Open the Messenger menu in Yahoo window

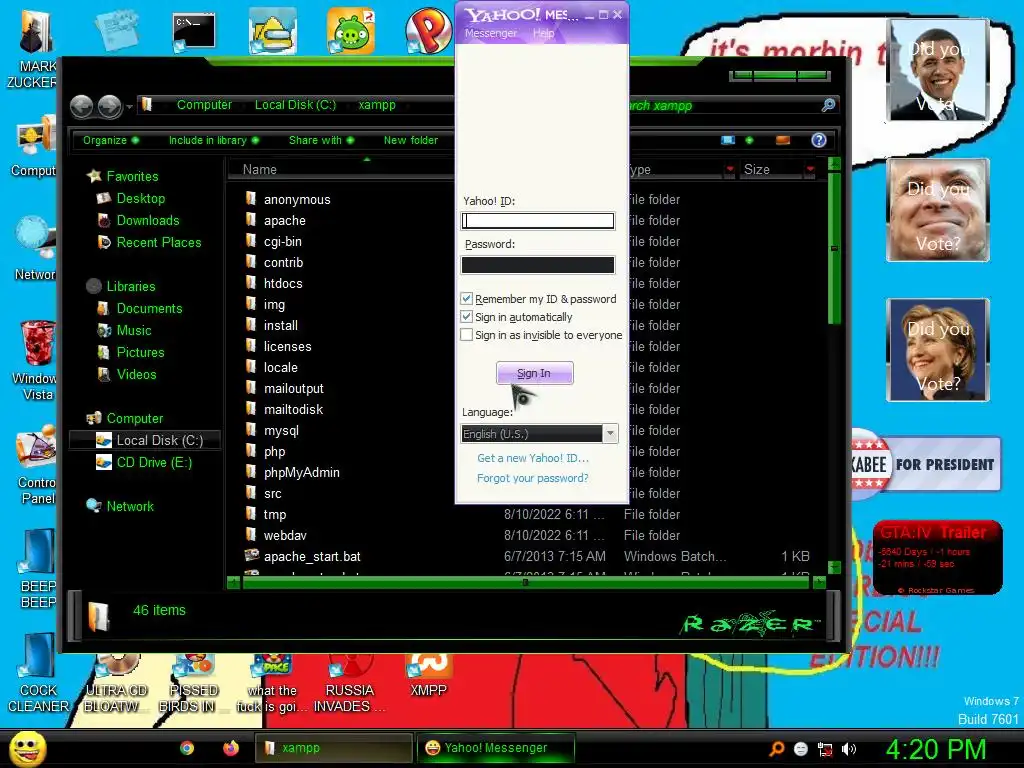point(490,33)
